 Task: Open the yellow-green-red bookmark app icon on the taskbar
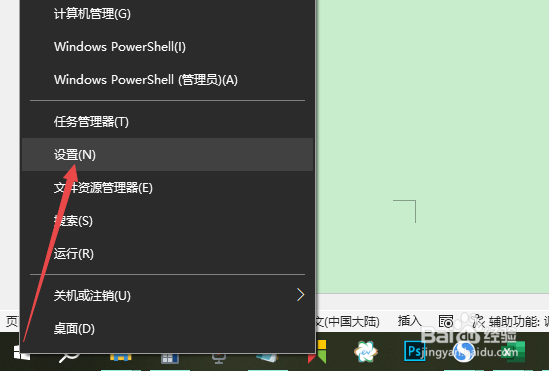(x=317, y=352)
